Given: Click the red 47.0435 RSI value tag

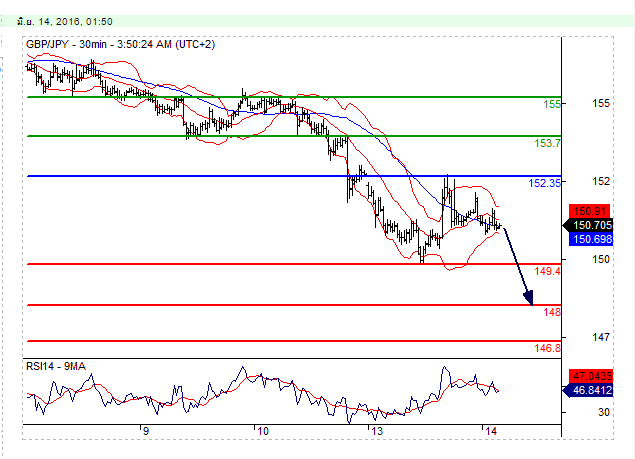Looking at the screenshot, I should (x=591, y=376).
